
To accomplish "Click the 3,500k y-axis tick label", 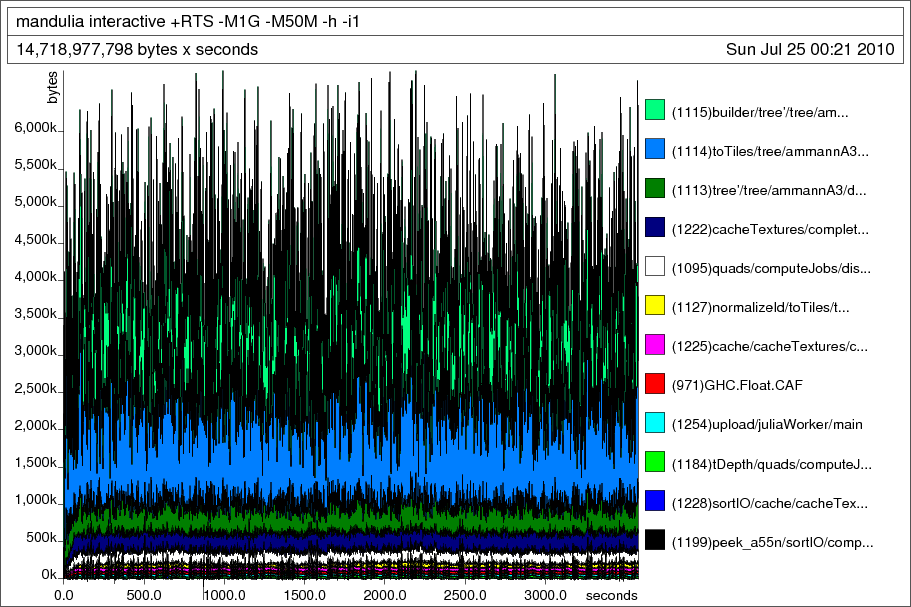I will (x=35, y=314).
